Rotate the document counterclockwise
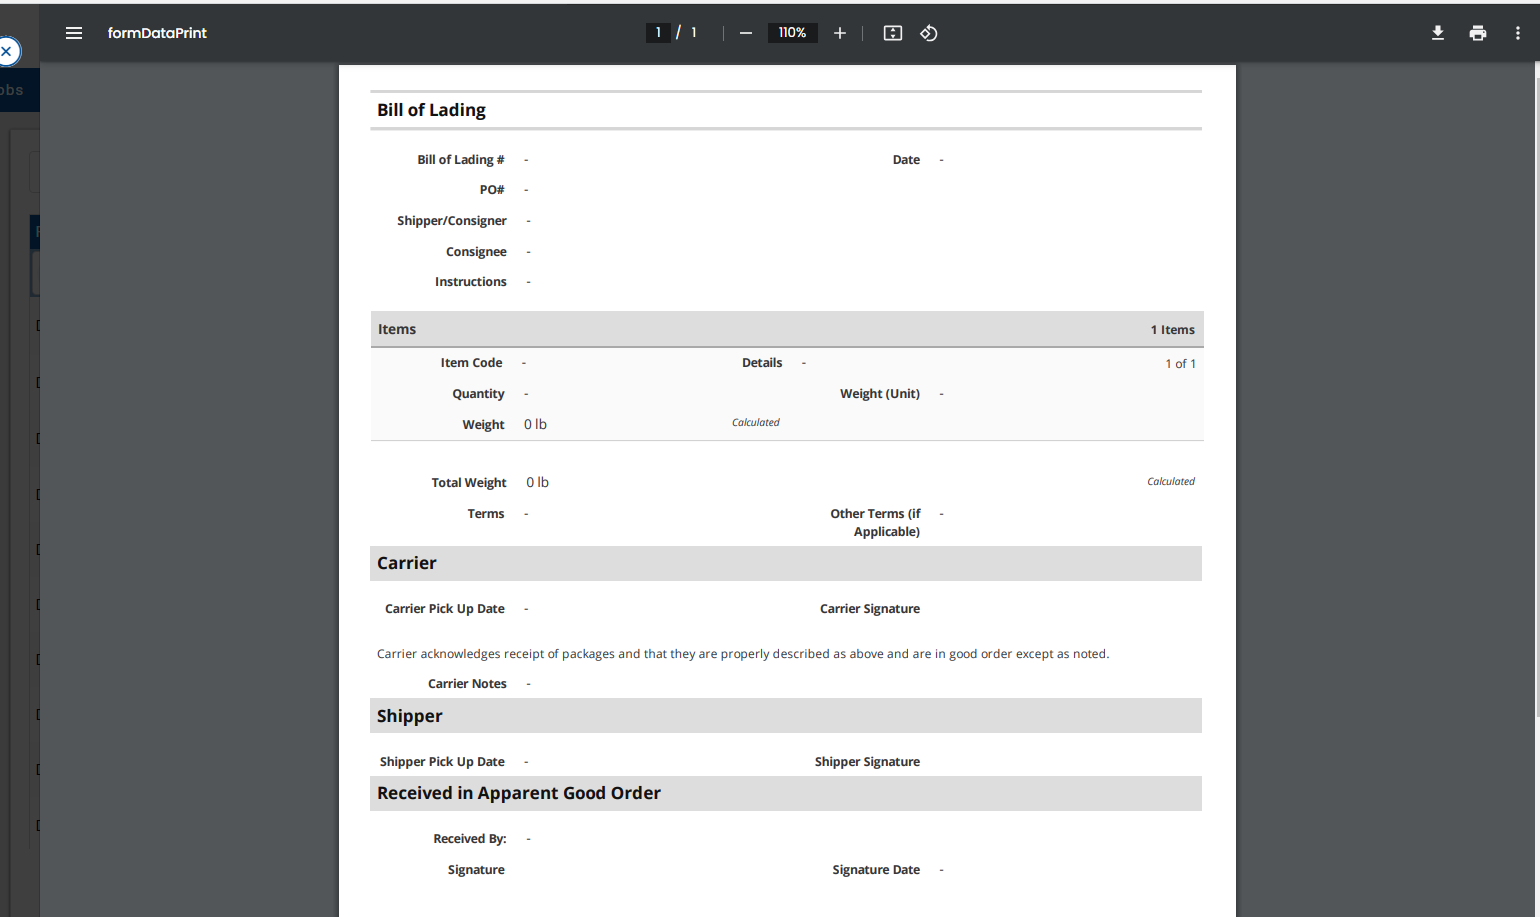The width and height of the screenshot is (1540, 917). (929, 33)
